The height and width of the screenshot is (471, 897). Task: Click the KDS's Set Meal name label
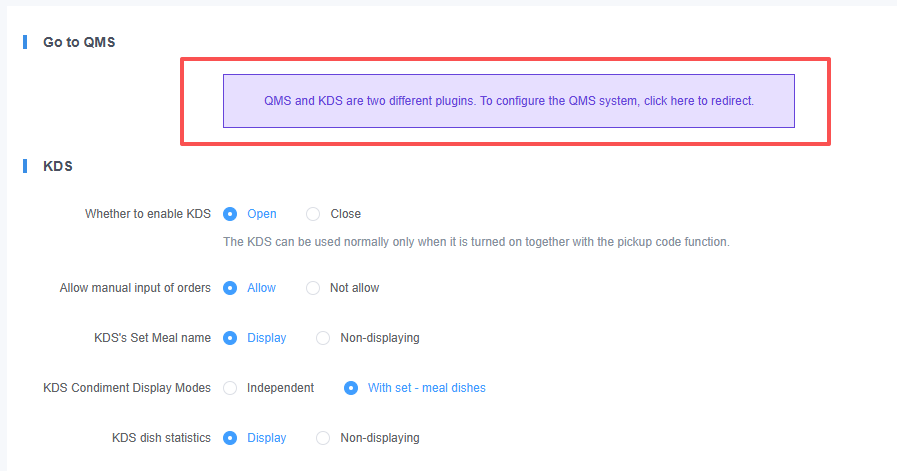147,338
